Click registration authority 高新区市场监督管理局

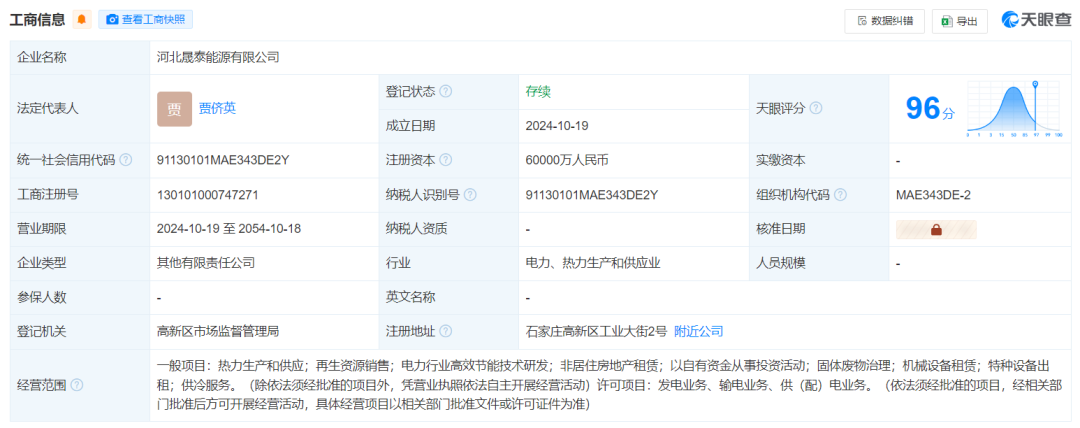218,332
